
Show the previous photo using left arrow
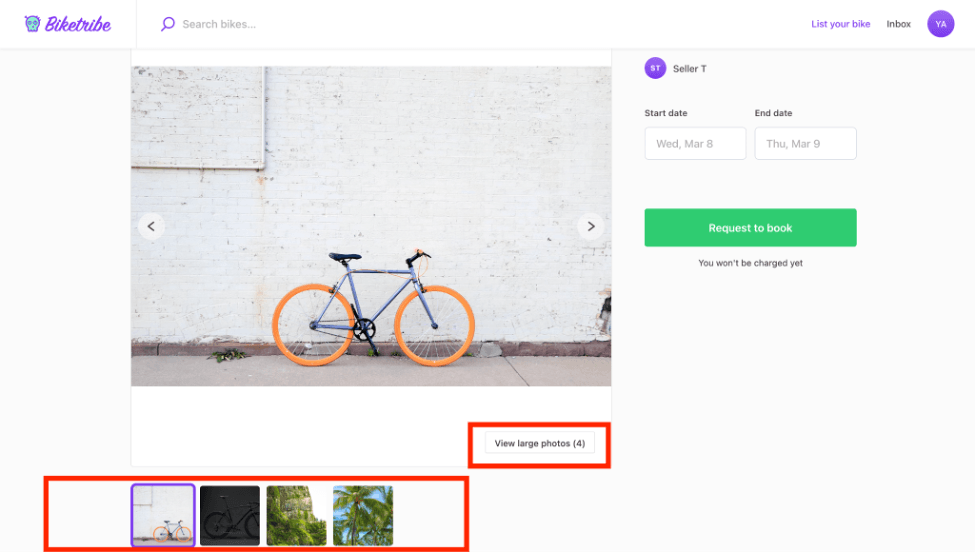(151, 226)
